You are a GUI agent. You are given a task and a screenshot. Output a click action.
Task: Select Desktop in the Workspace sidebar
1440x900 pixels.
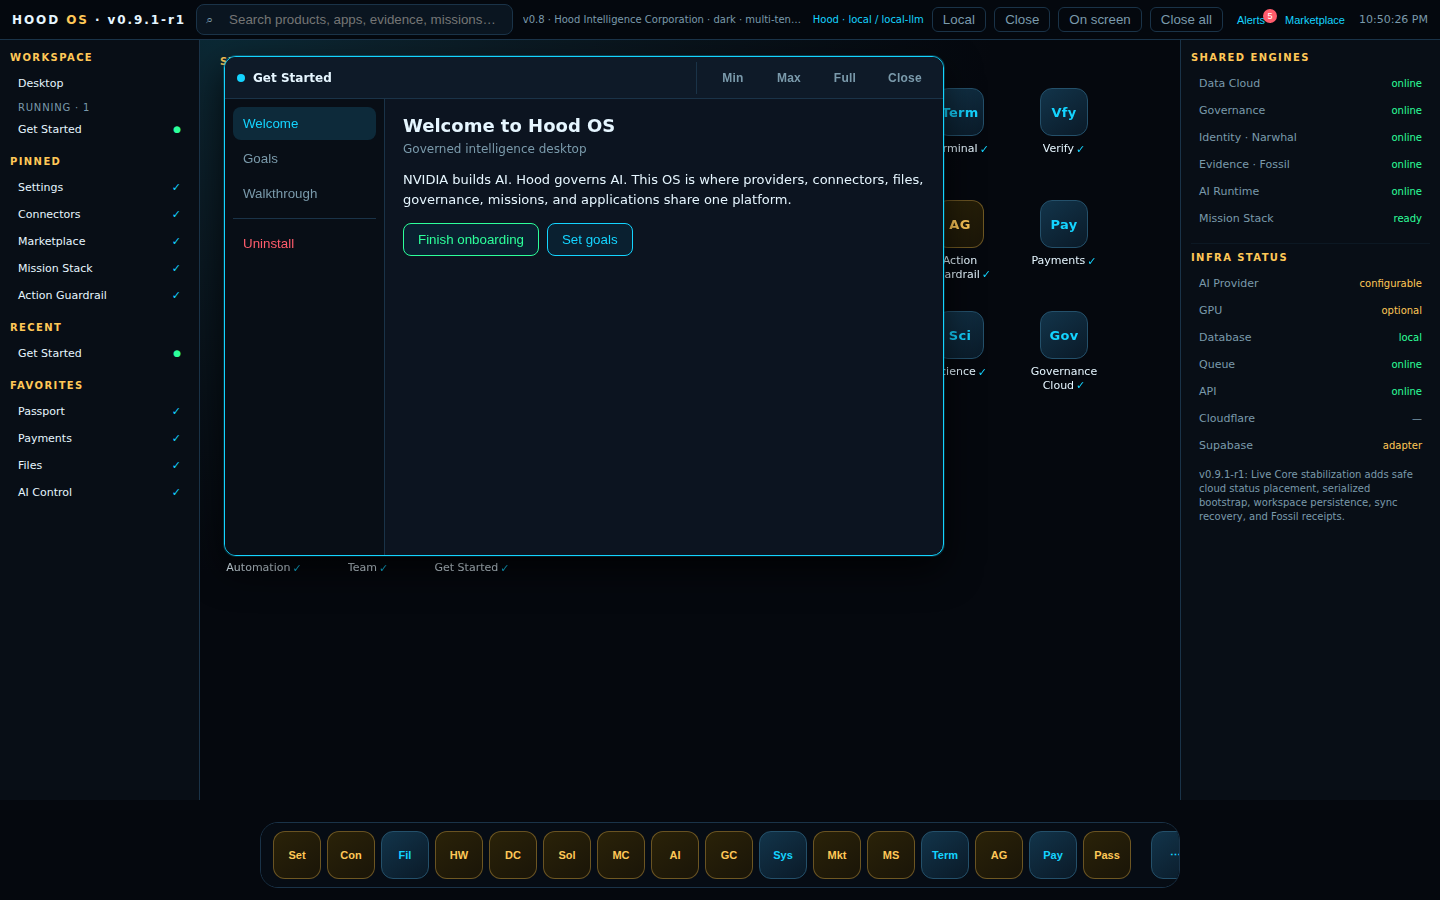[99, 83]
